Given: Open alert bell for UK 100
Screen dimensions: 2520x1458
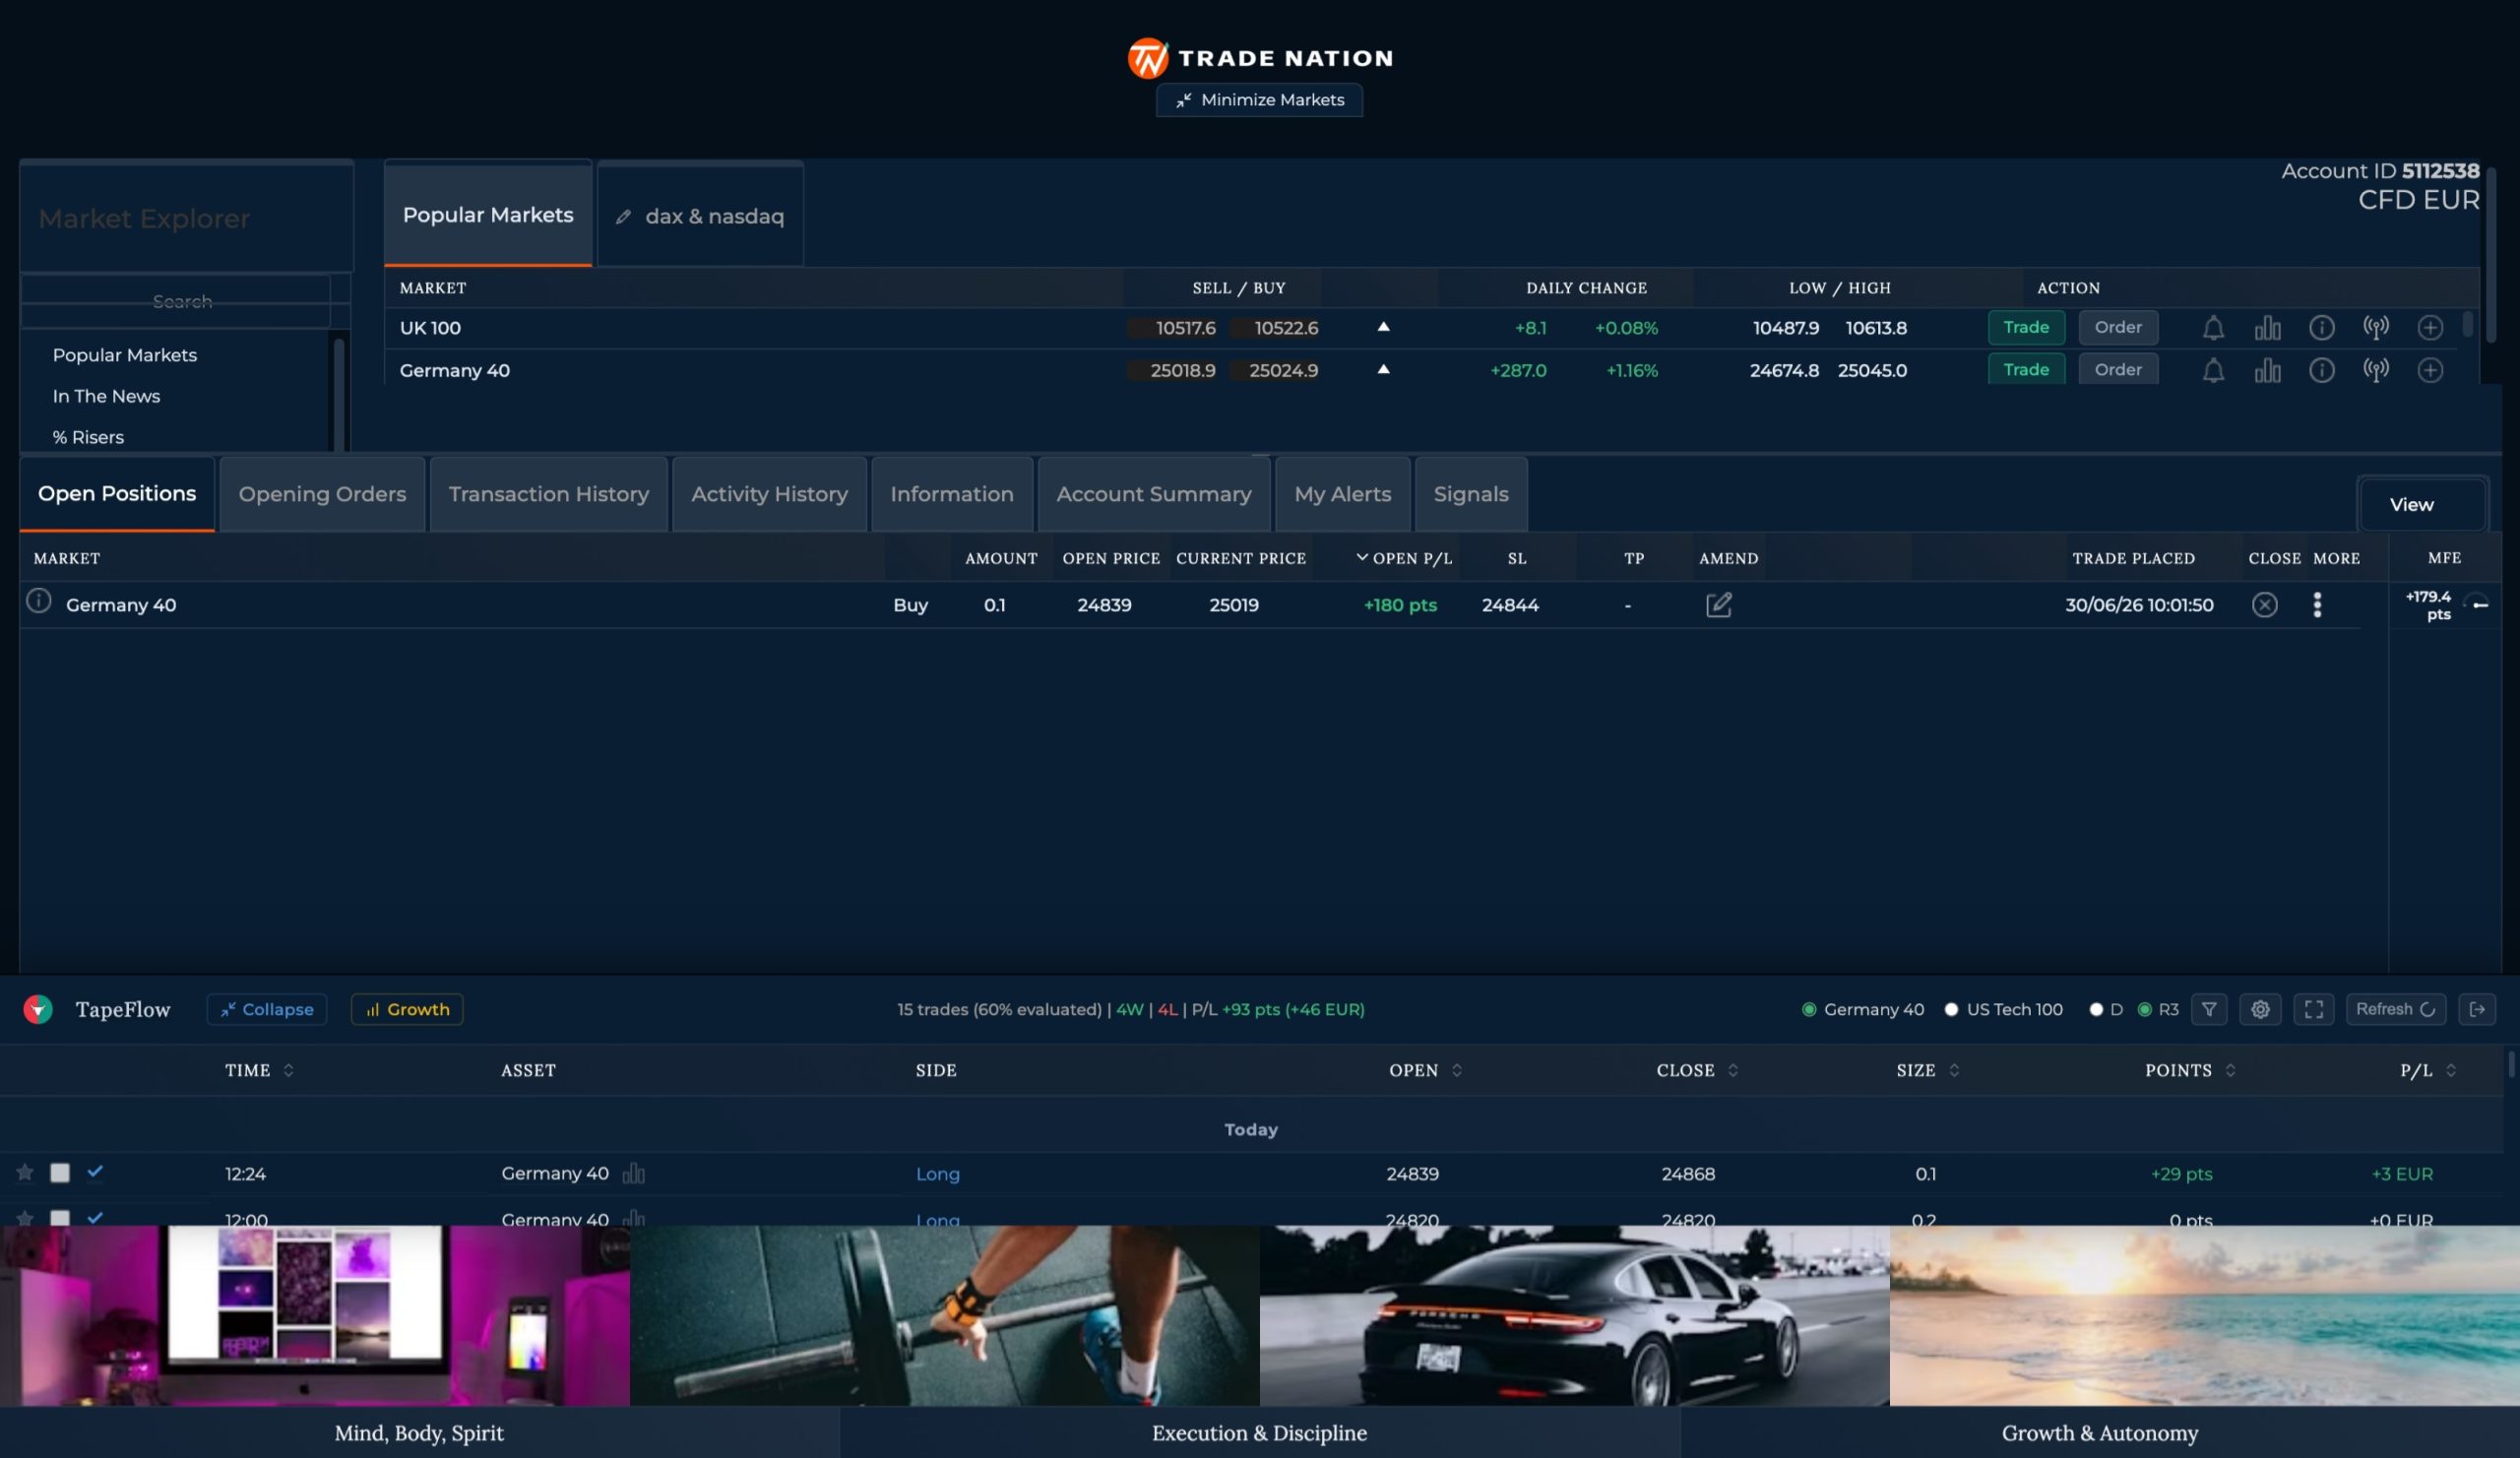Looking at the screenshot, I should 2213,328.
